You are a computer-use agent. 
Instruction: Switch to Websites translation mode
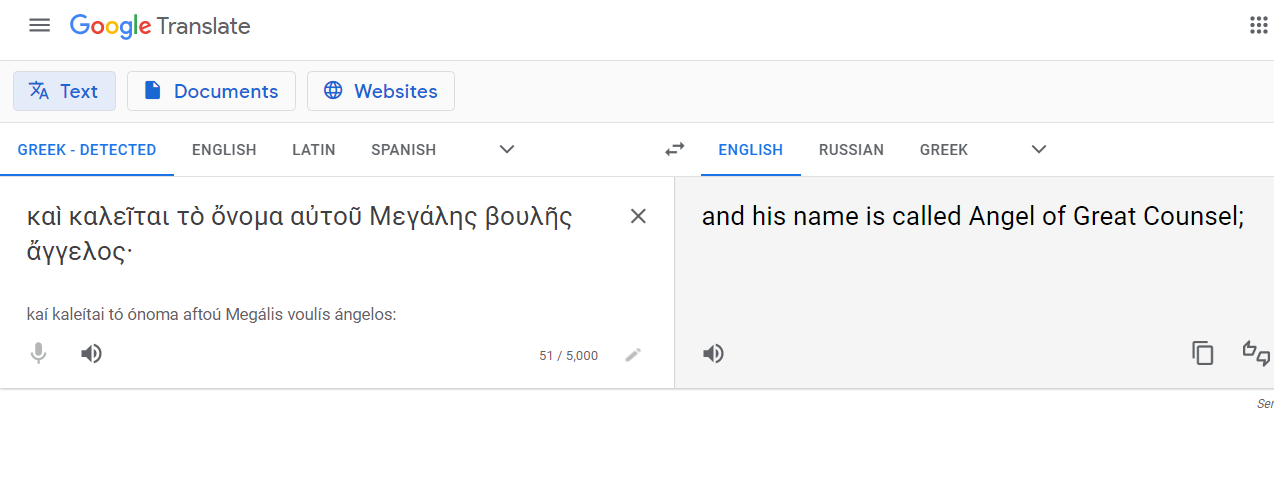pos(381,91)
